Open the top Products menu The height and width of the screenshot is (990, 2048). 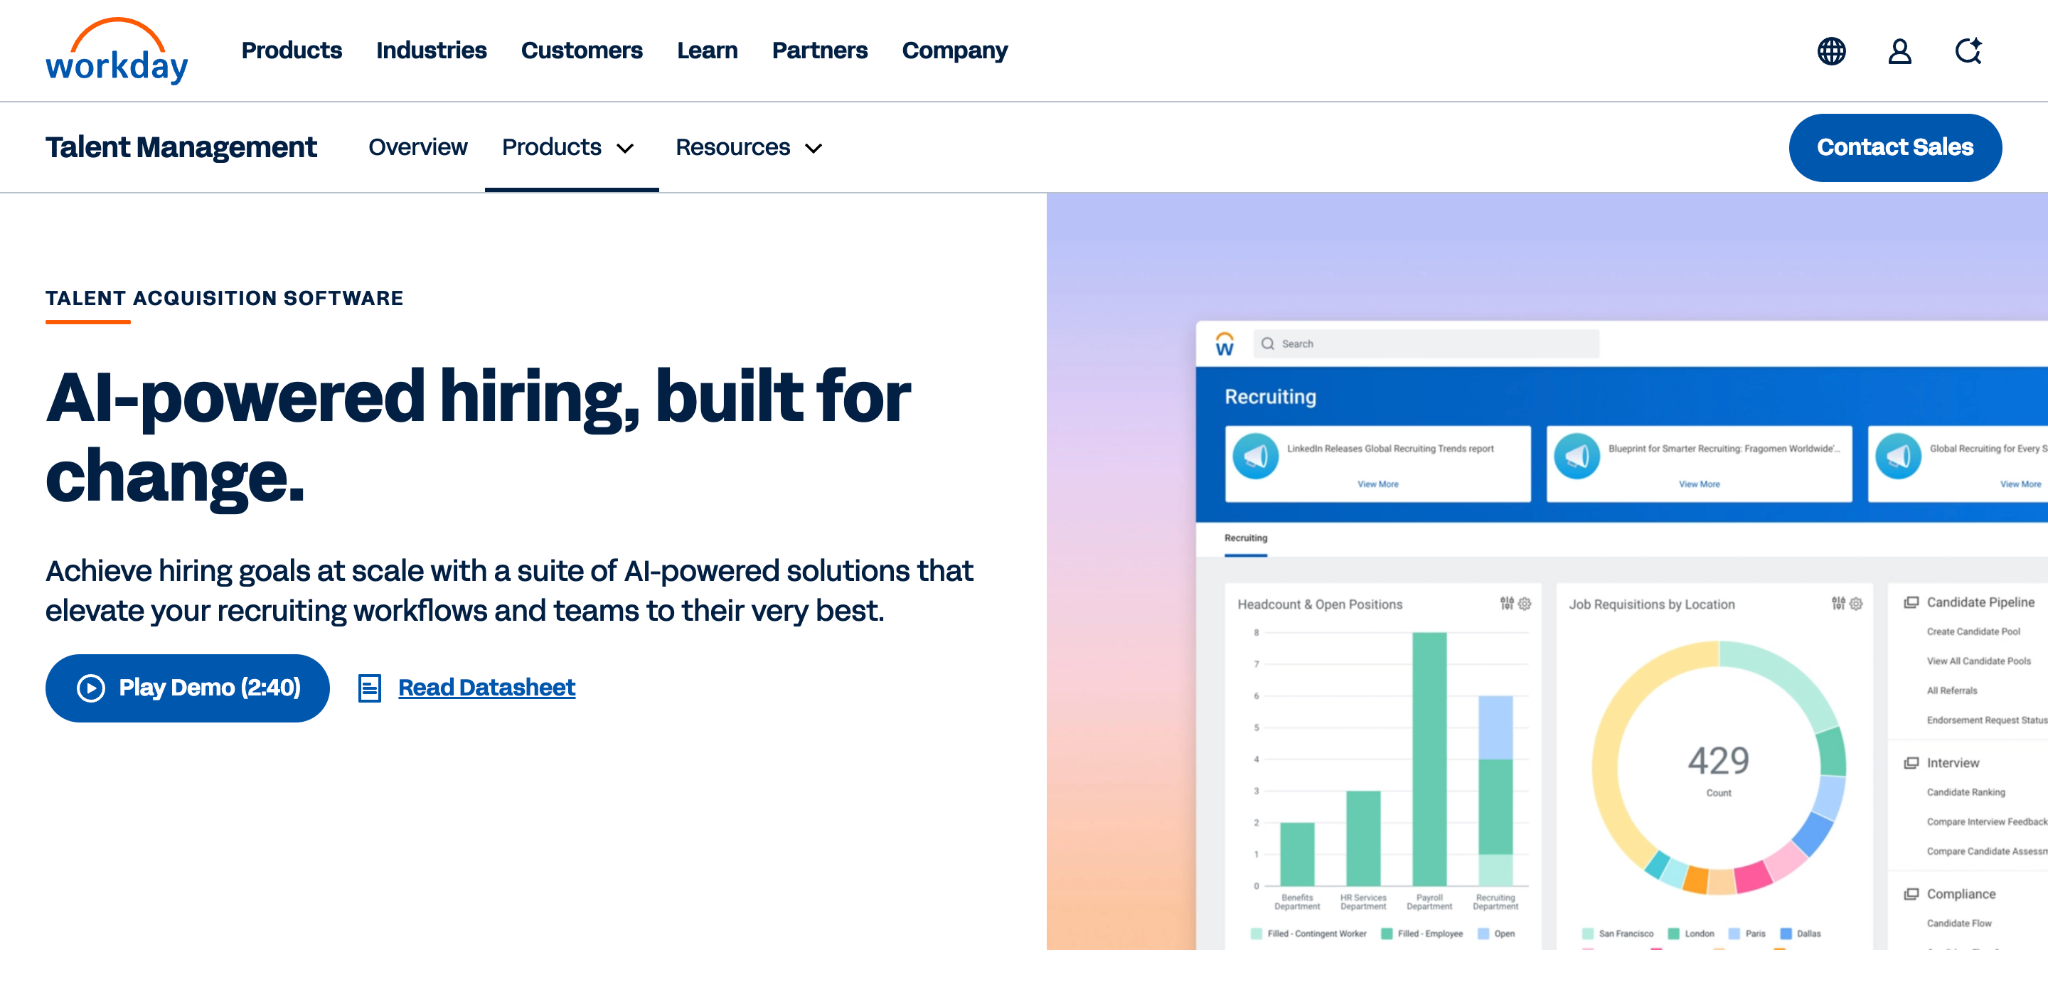[292, 50]
